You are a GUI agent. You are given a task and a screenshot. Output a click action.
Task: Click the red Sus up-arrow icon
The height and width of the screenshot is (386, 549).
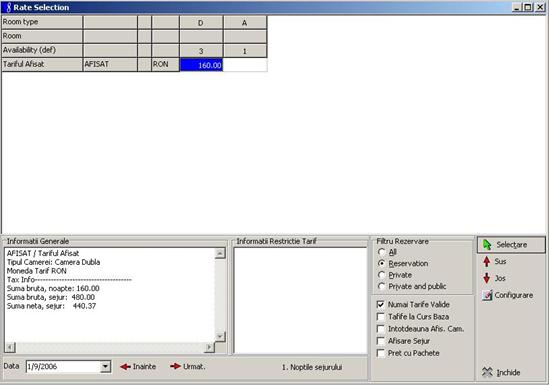pos(487,262)
